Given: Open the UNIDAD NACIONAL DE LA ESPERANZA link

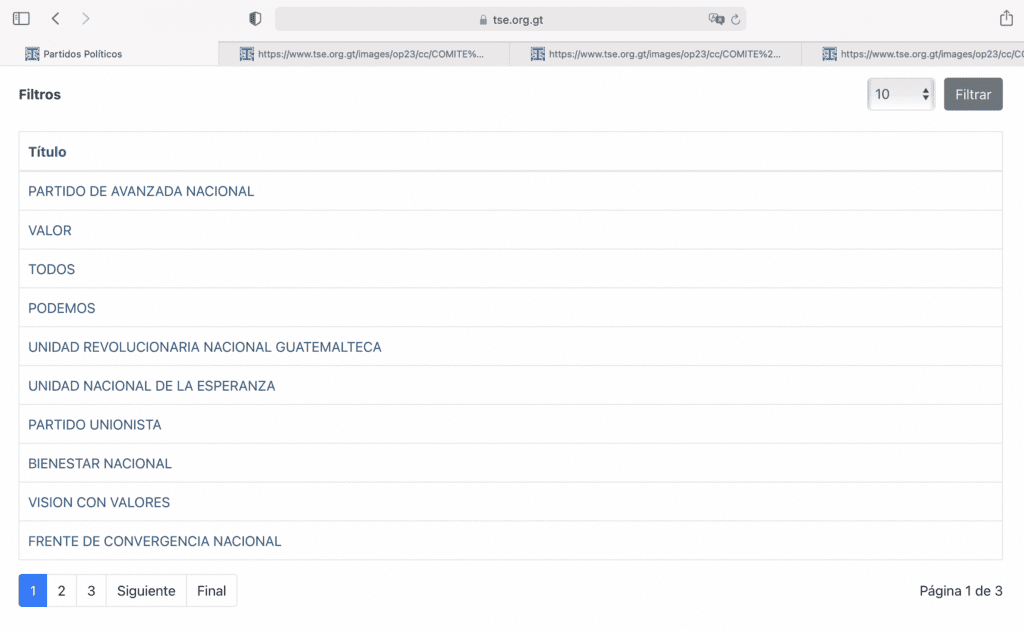Looking at the screenshot, I should point(151,386).
